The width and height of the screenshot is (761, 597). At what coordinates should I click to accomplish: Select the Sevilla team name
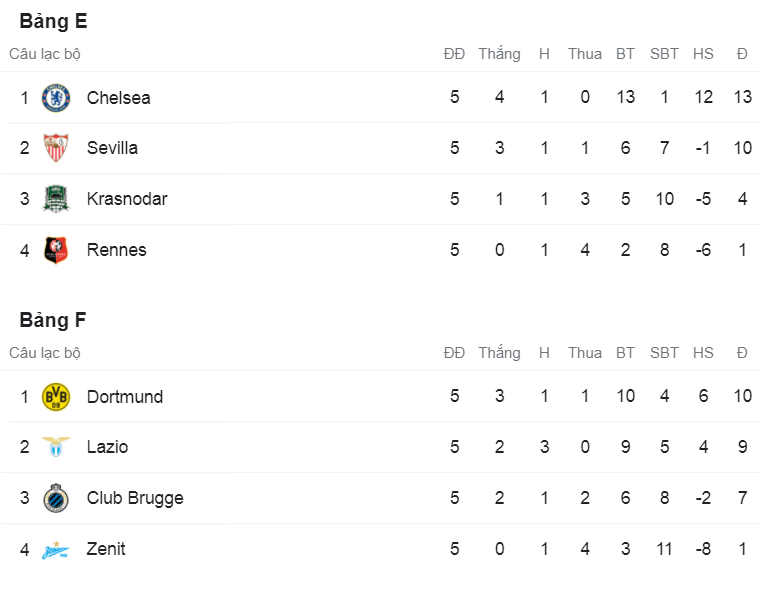coord(112,148)
